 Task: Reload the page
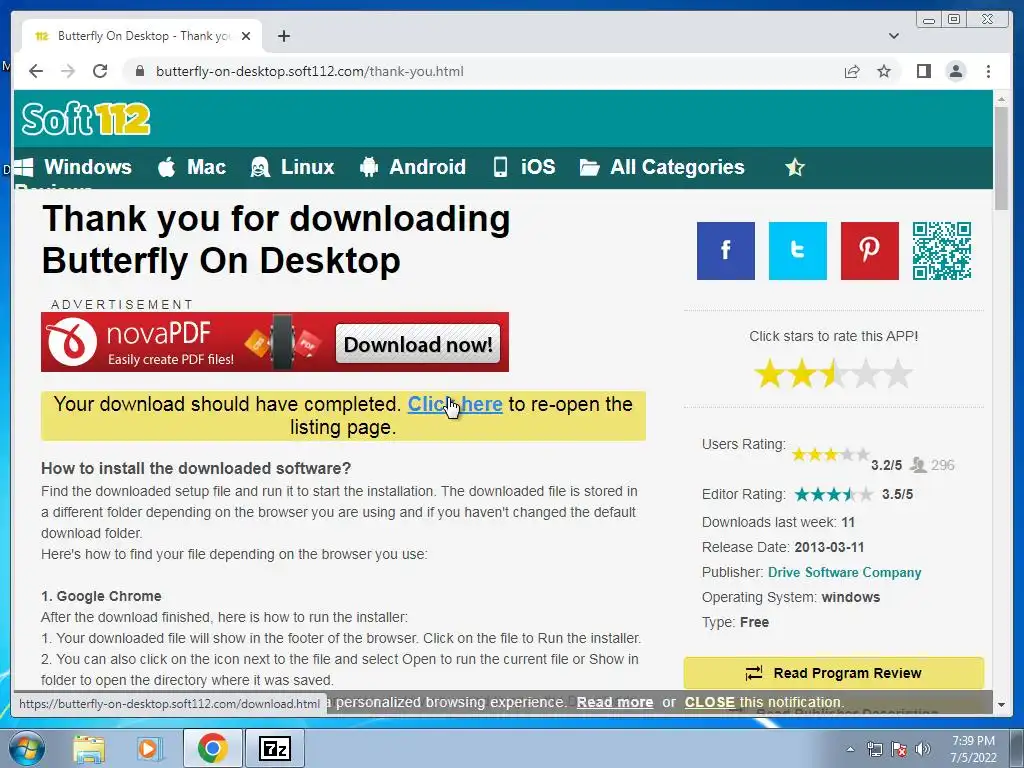pos(100,71)
